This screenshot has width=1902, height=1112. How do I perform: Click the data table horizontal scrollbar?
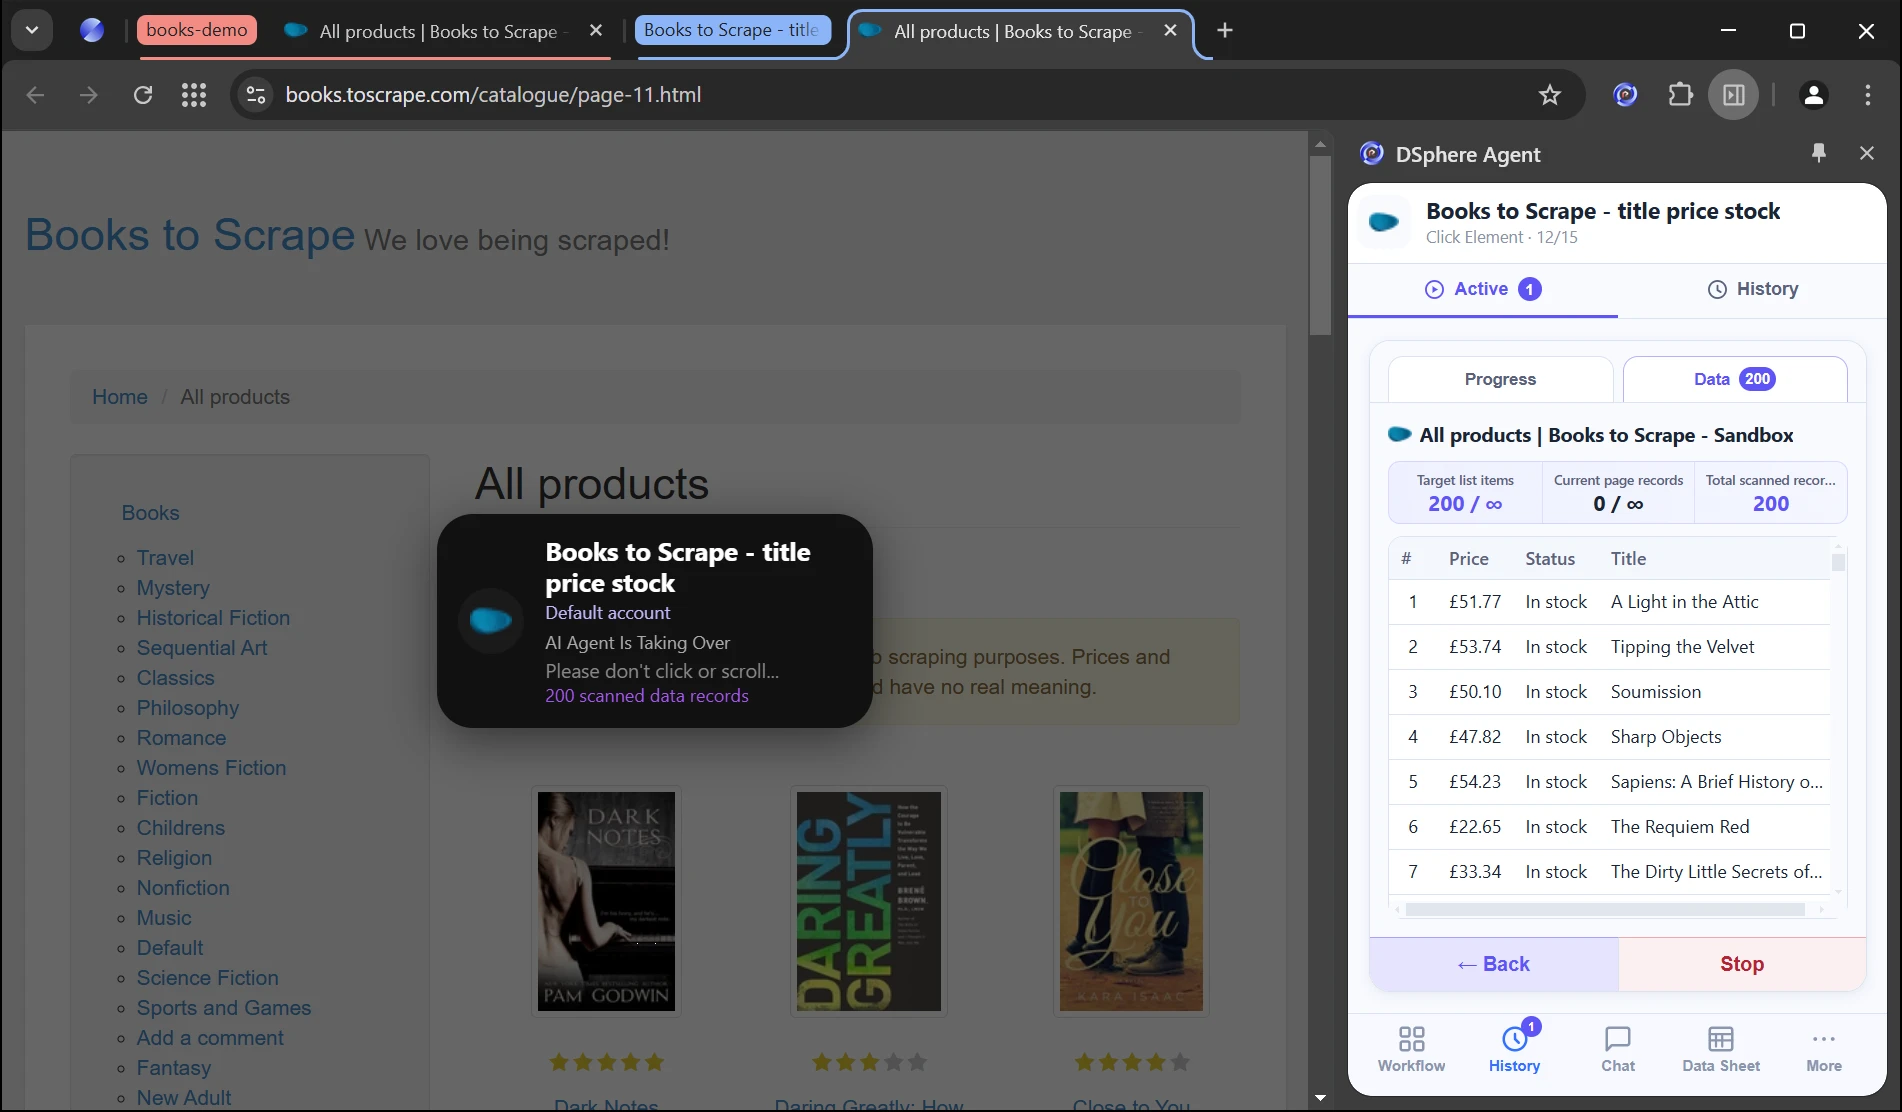click(x=1605, y=910)
